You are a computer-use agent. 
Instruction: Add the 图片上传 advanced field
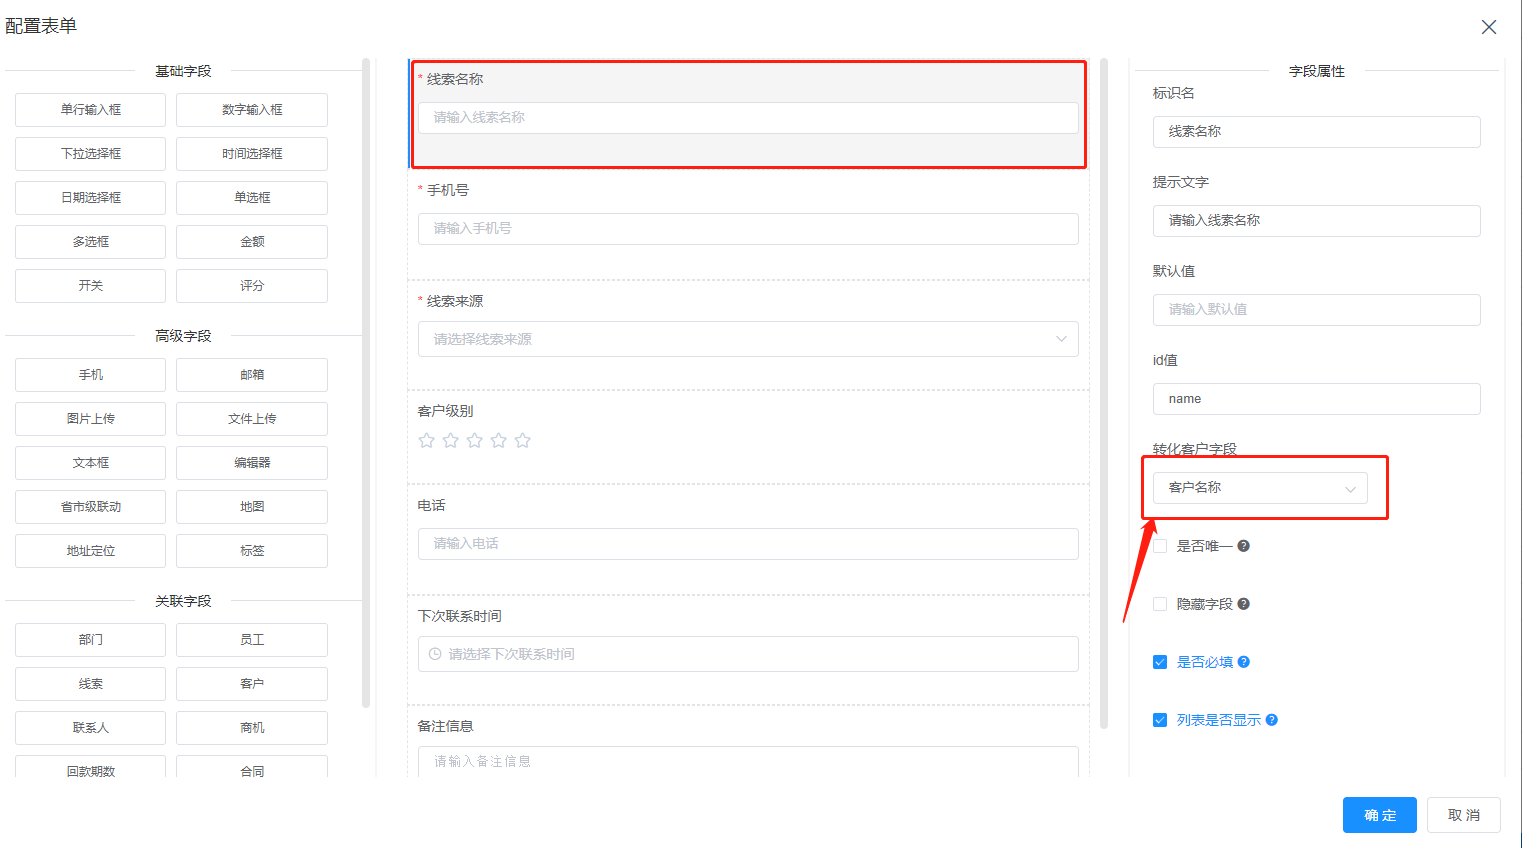point(90,419)
